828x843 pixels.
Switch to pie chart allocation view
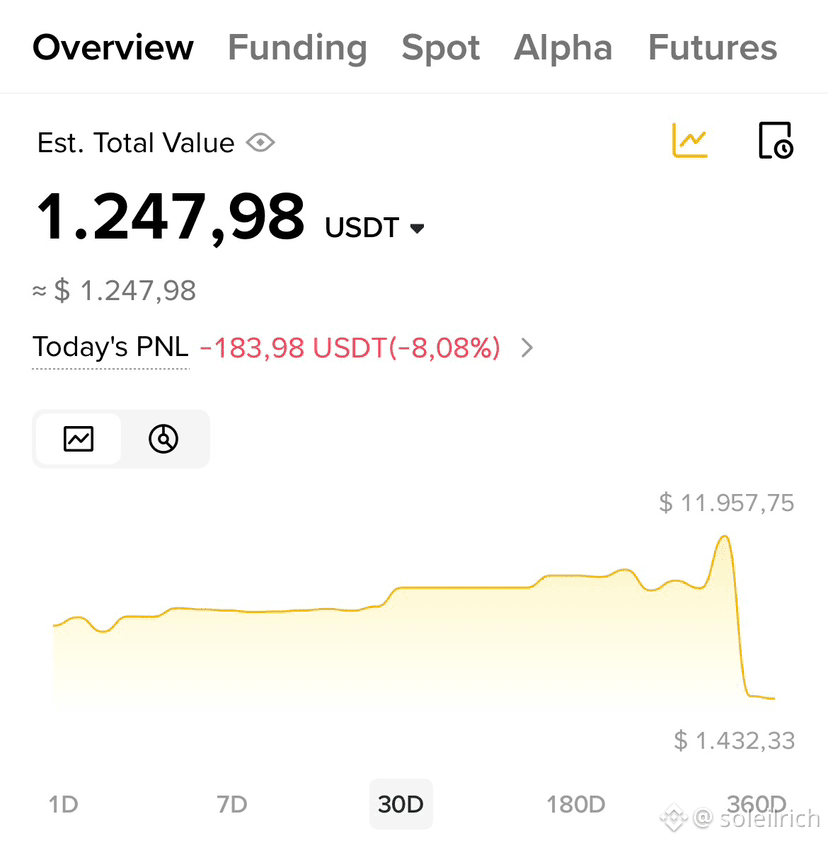(x=163, y=439)
